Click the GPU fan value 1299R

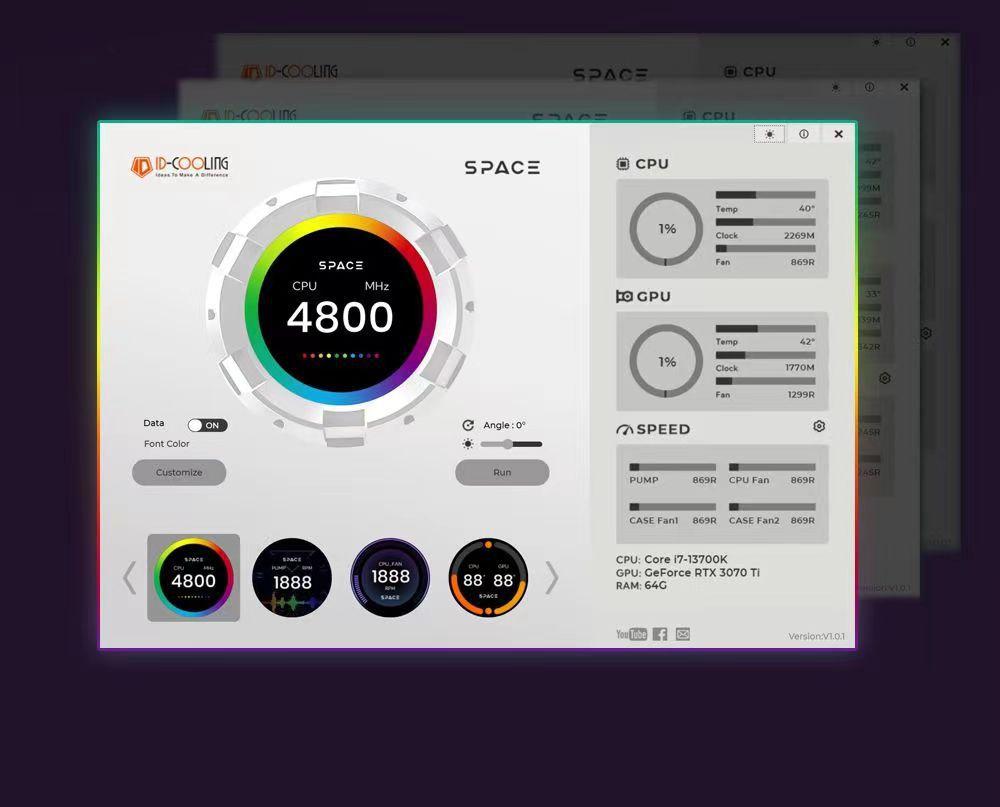pos(801,395)
